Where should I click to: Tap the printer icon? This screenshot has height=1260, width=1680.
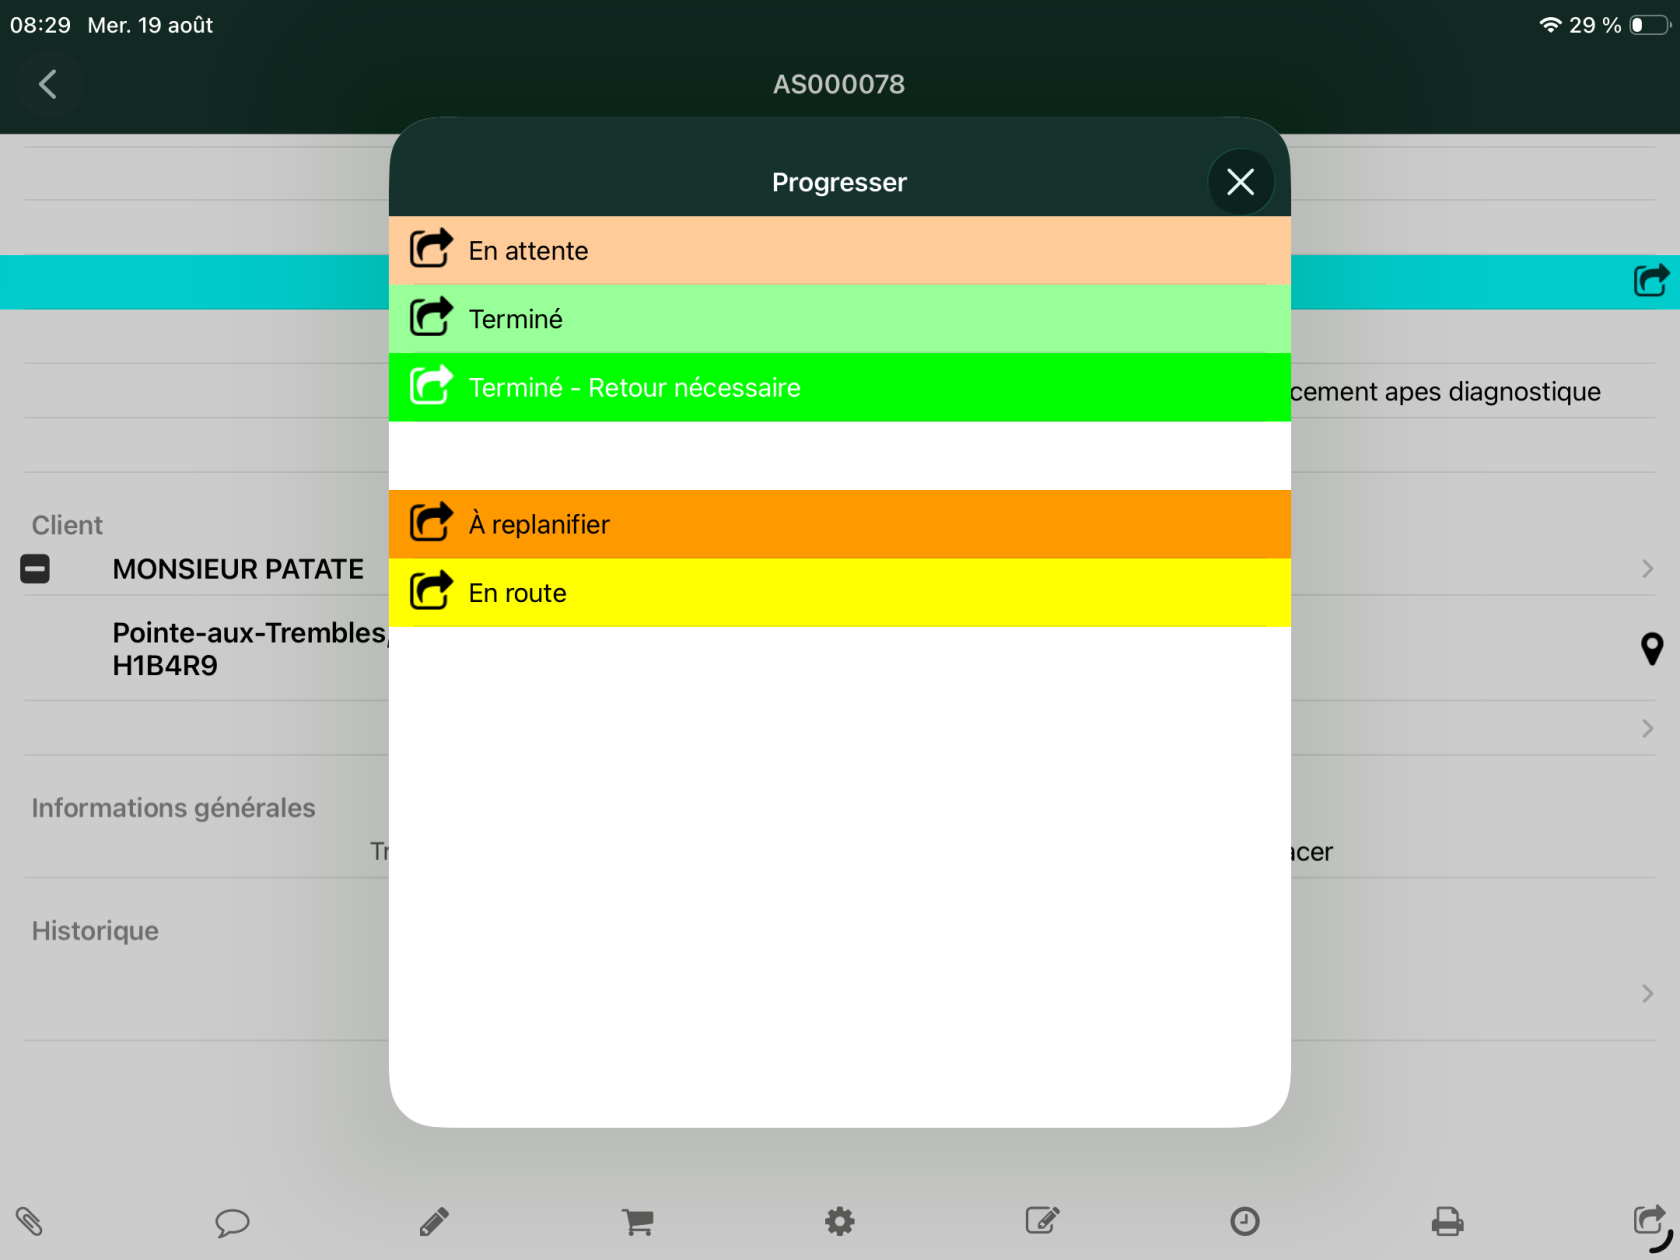point(1447,1221)
